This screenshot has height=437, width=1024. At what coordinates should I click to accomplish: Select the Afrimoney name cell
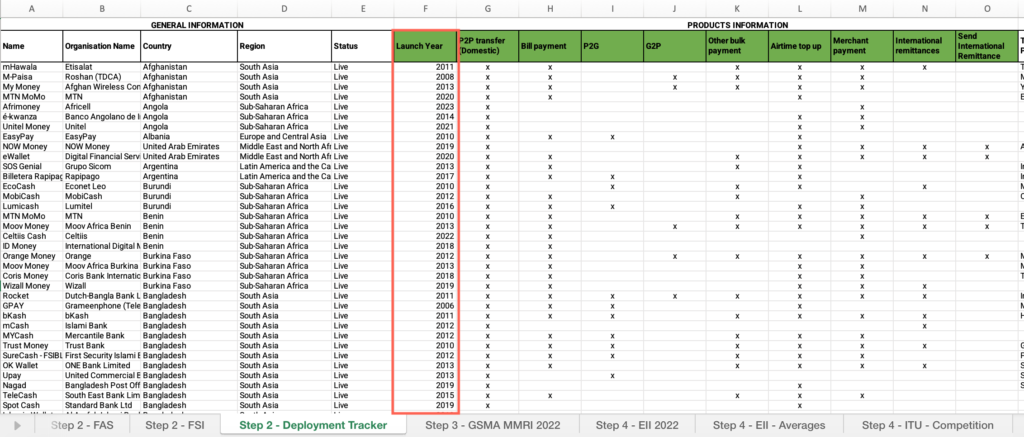[31, 107]
